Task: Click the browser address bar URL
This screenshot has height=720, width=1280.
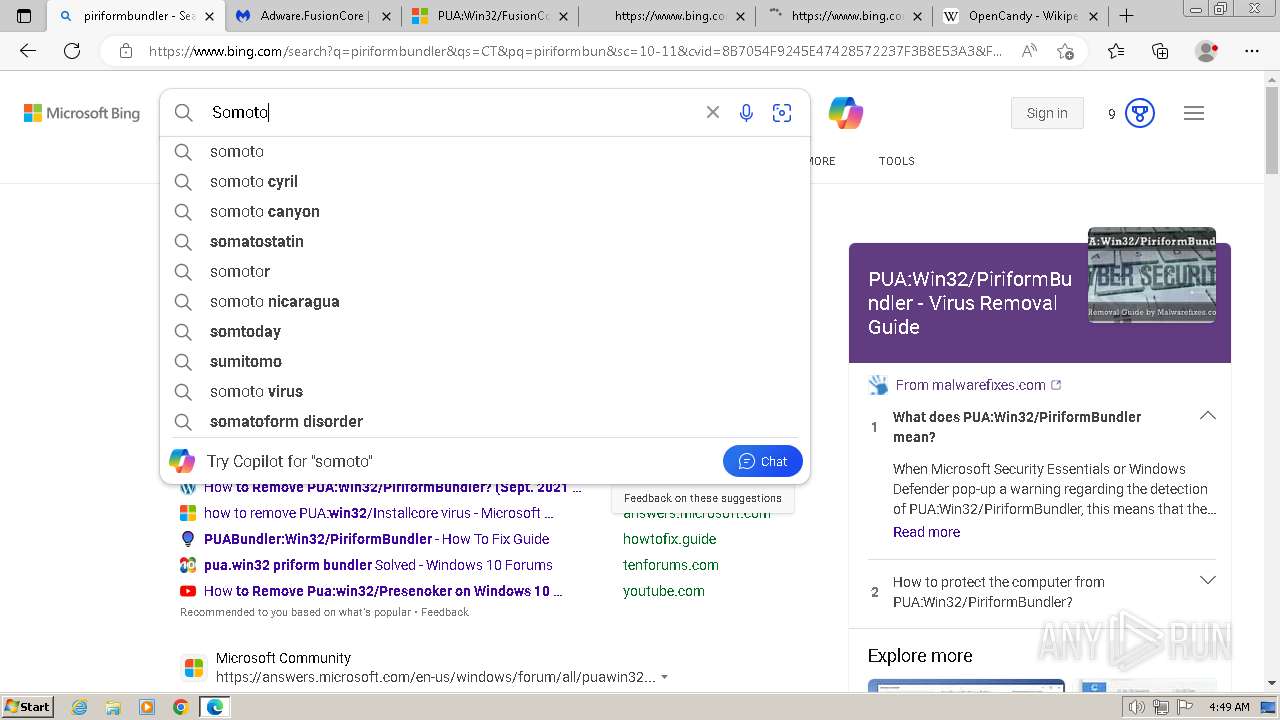Action: tap(575, 51)
